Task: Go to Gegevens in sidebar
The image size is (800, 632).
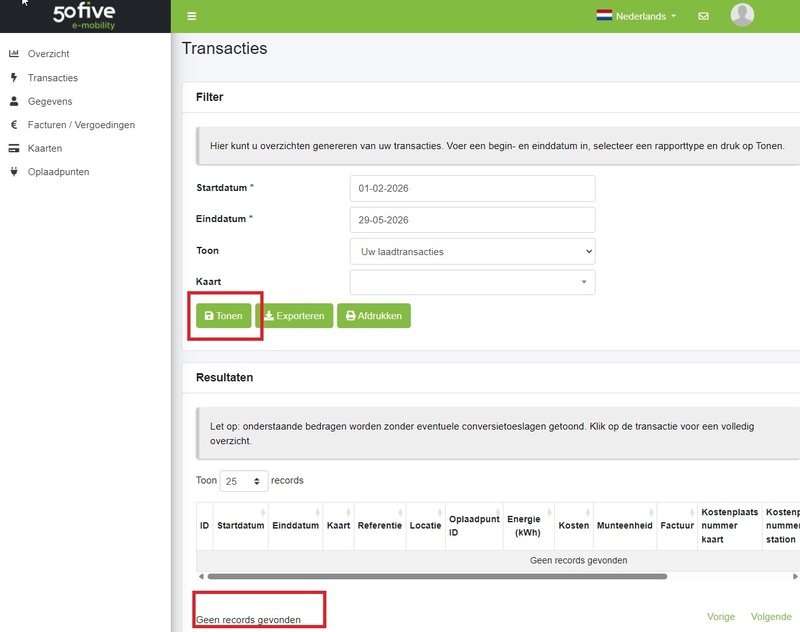Action: tap(50, 101)
